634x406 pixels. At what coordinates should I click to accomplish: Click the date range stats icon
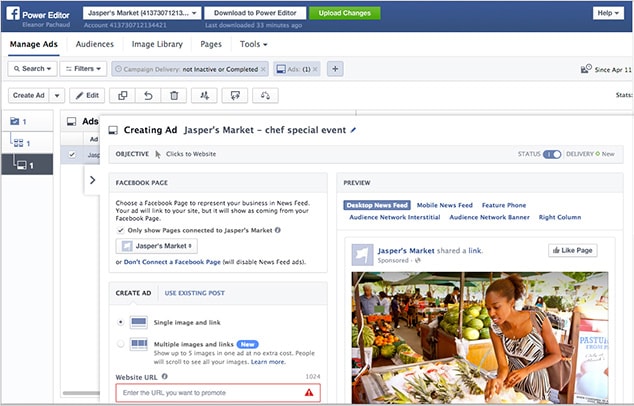pos(586,69)
